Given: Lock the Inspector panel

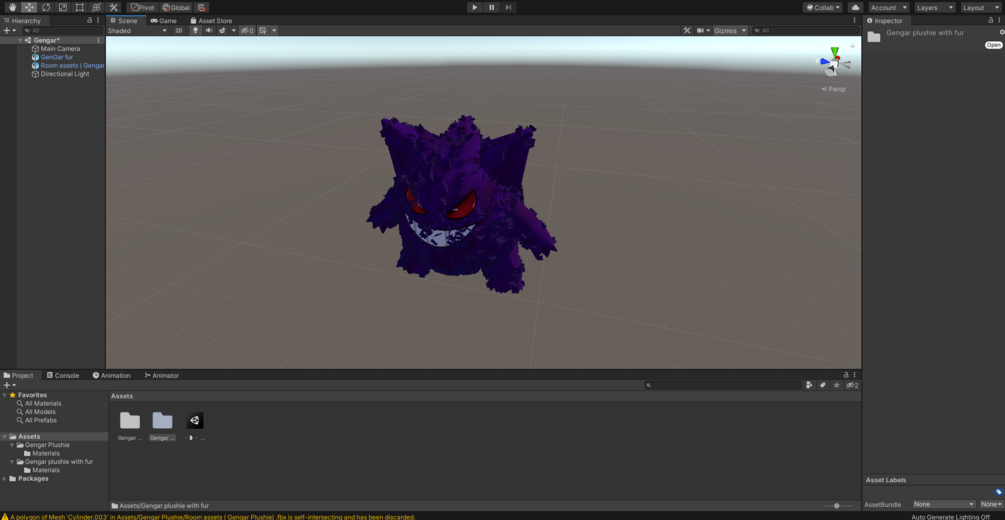Looking at the screenshot, I should coord(990,21).
